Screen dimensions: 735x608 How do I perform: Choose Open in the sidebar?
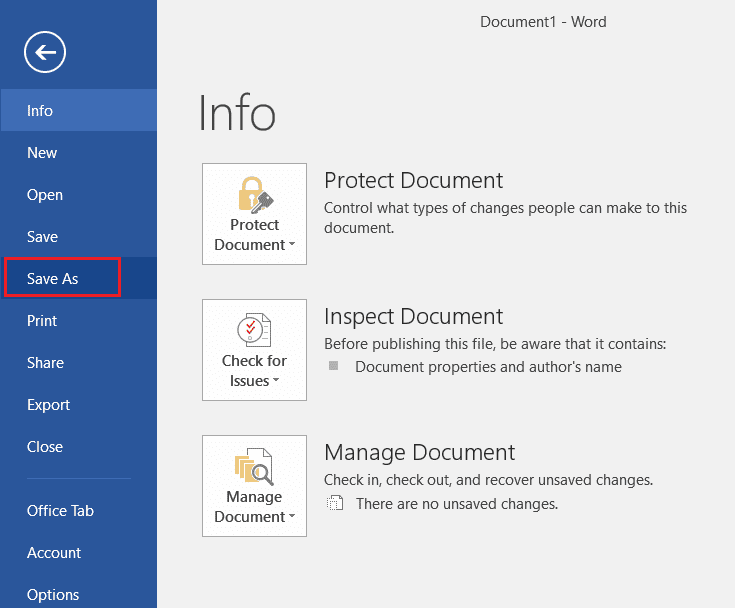tap(79, 195)
